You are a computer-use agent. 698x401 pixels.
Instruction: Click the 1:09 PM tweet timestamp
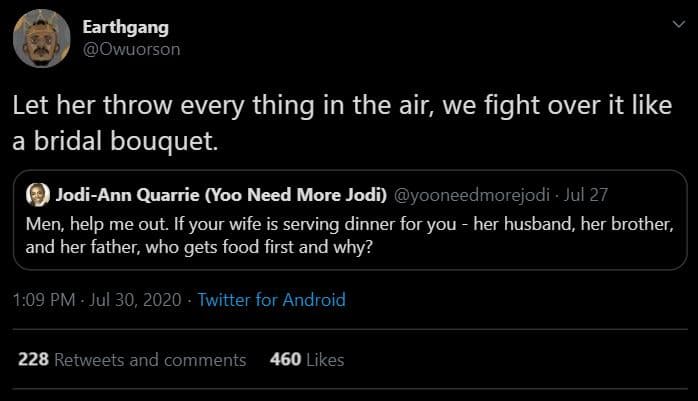[x=45, y=299]
